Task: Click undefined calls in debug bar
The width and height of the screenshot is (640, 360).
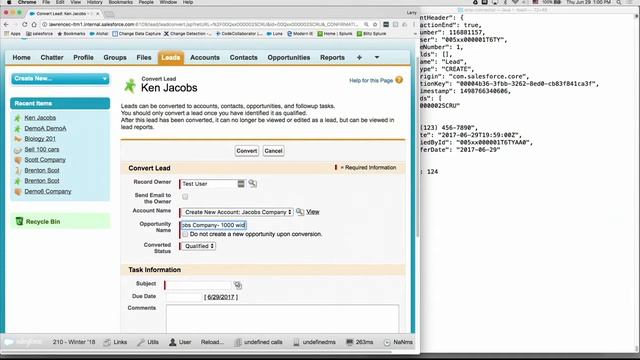Action: pyautogui.click(x=258, y=342)
